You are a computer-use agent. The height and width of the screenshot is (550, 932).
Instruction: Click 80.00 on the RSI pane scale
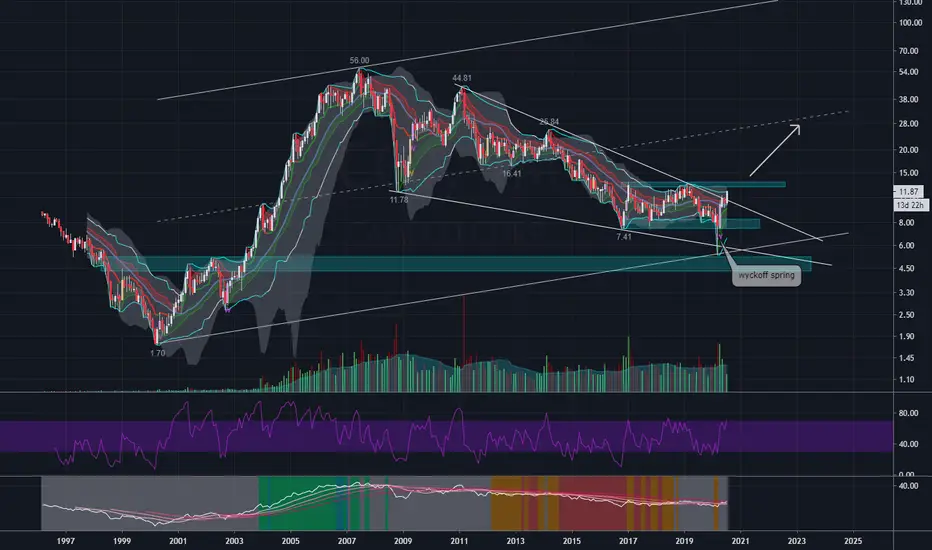pyautogui.click(x=909, y=413)
